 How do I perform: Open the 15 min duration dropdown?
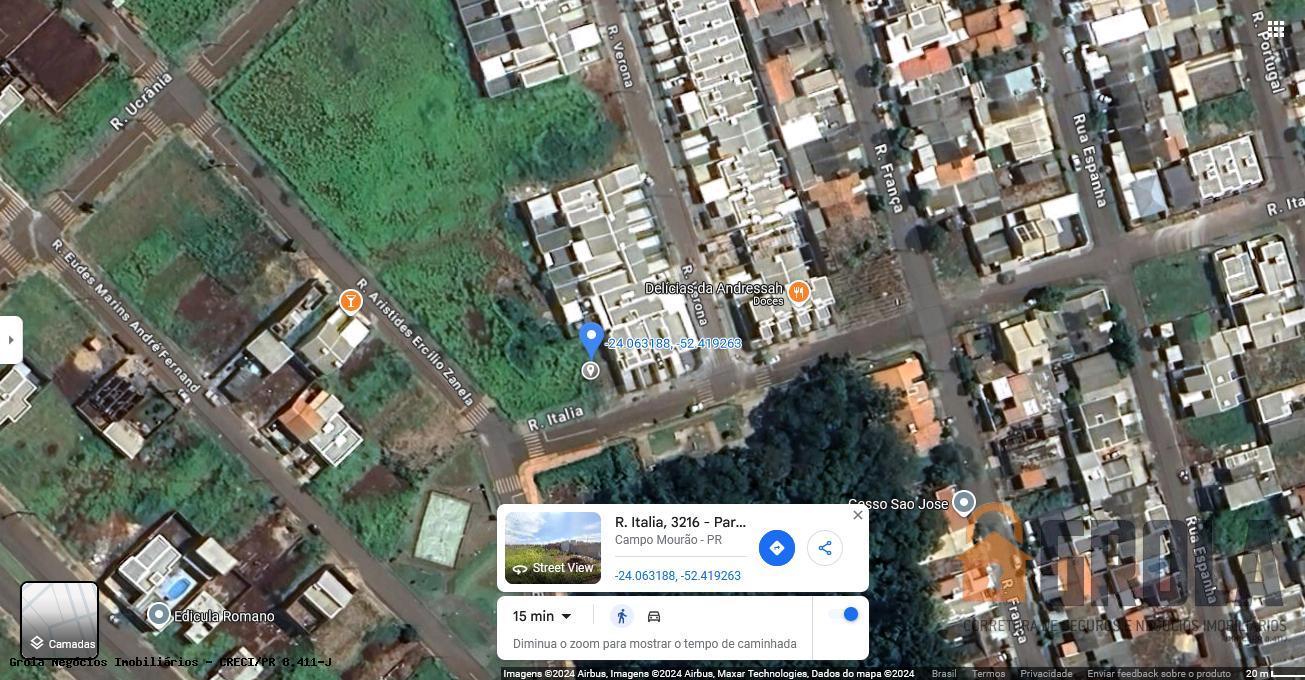pyautogui.click(x=542, y=616)
